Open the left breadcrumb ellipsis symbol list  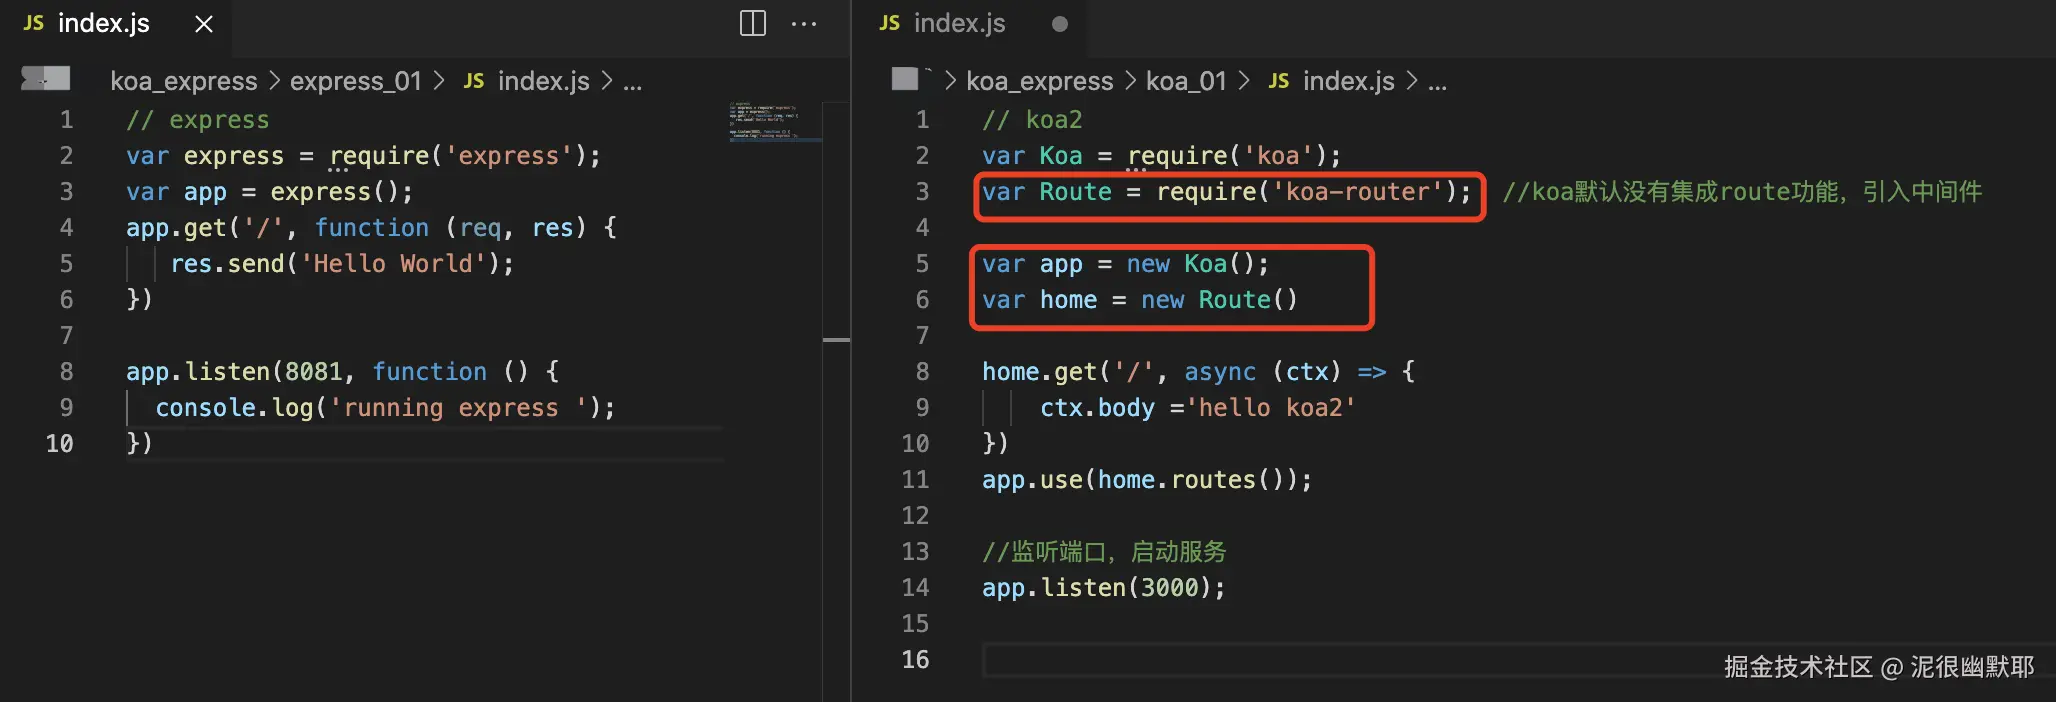[x=632, y=81]
